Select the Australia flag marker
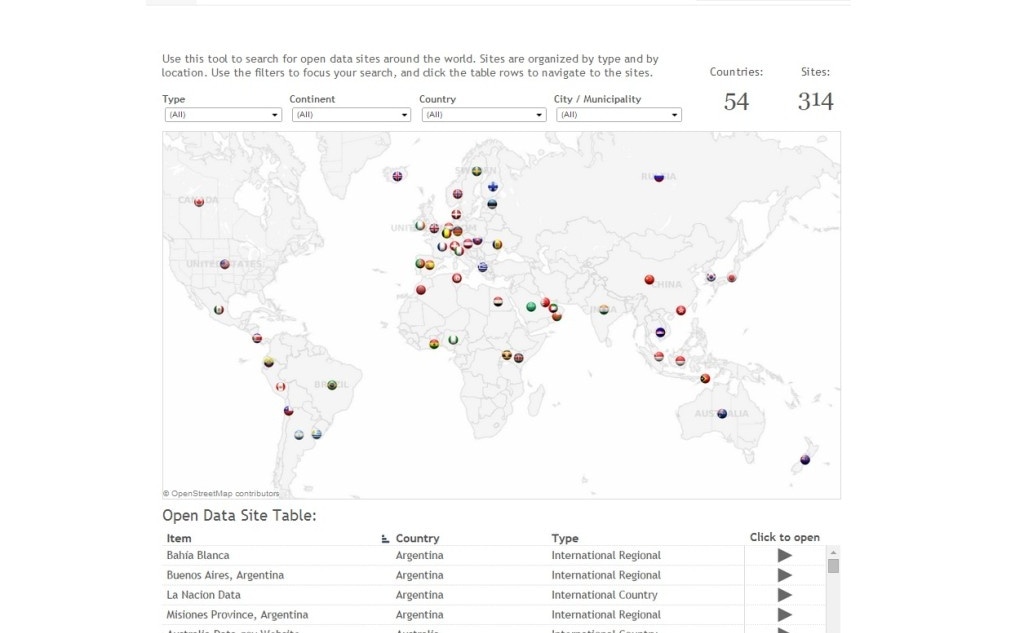The height and width of the screenshot is (633, 1024). click(723, 413)
